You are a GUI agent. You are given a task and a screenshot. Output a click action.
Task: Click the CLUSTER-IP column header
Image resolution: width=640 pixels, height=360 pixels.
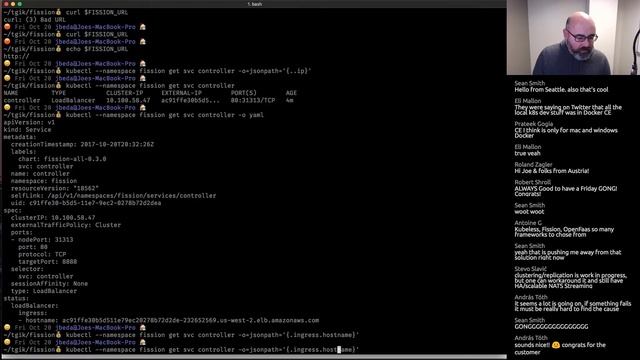click(124, 93)
